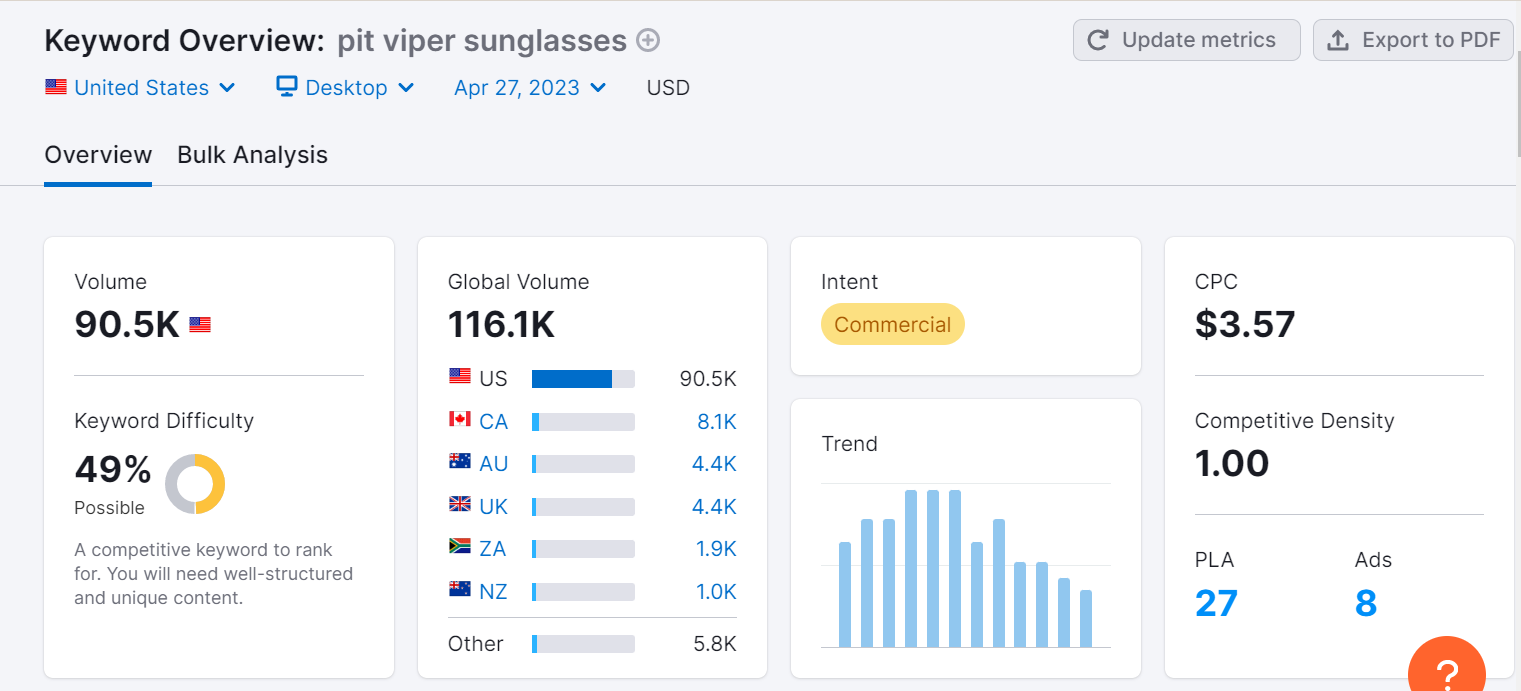Click the US flag next to Volume
The image size is (1521, 691).
click(x=200, y=325)
